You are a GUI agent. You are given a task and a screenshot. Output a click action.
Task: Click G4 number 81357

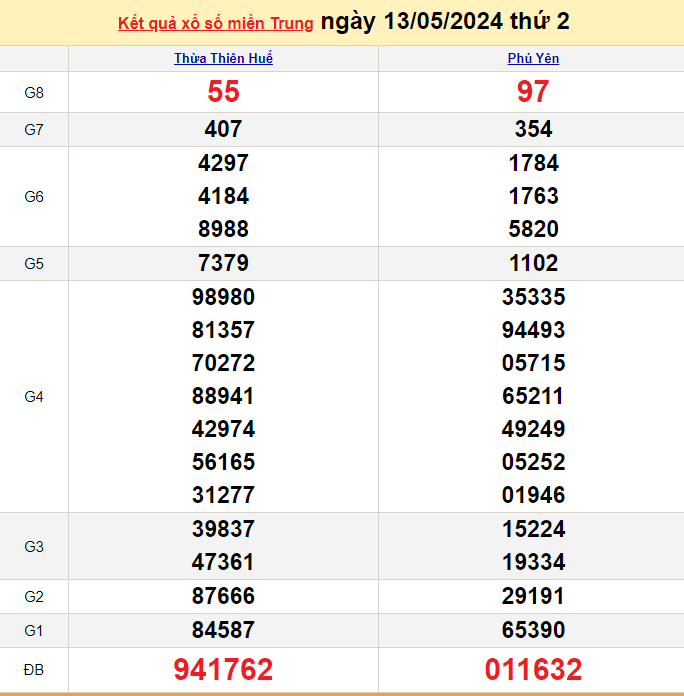point(223,330)
